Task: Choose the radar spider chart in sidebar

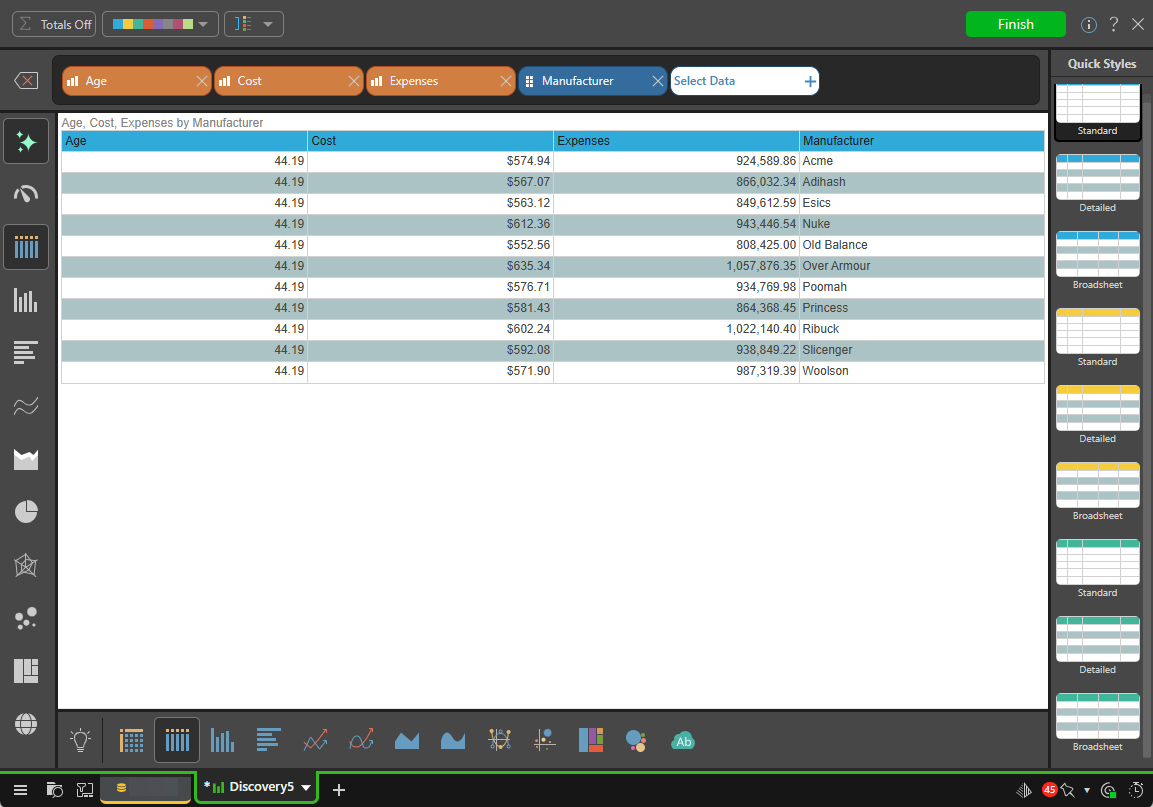Action: tap(26, 566)
